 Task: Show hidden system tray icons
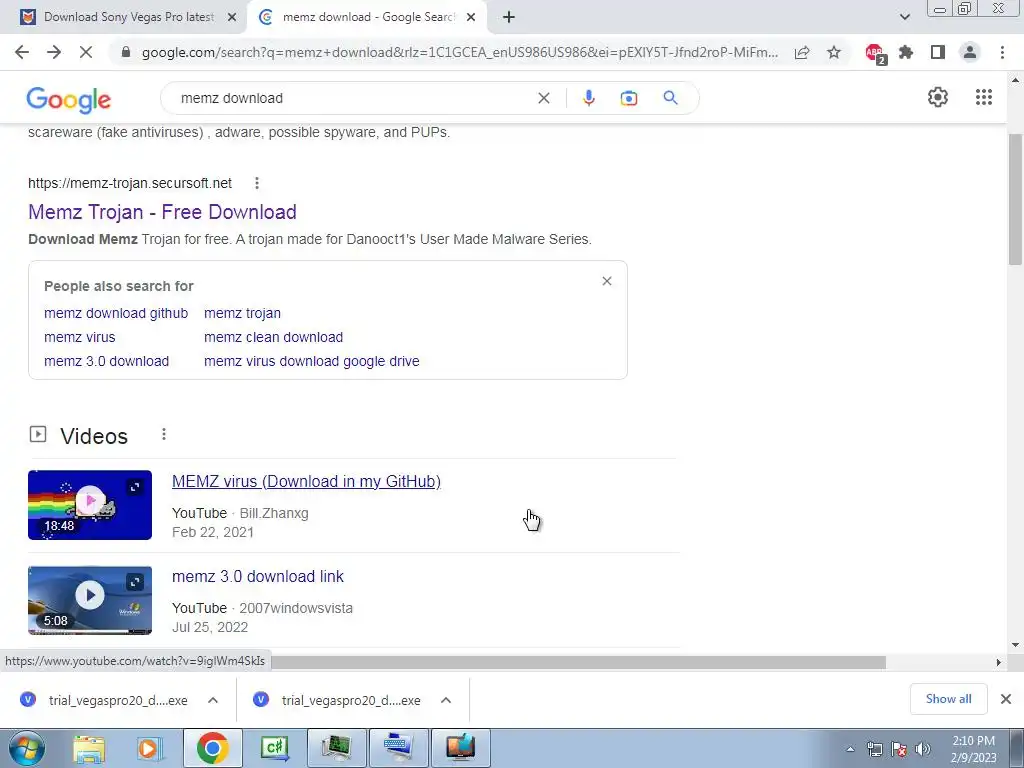[x=850, y=749]
